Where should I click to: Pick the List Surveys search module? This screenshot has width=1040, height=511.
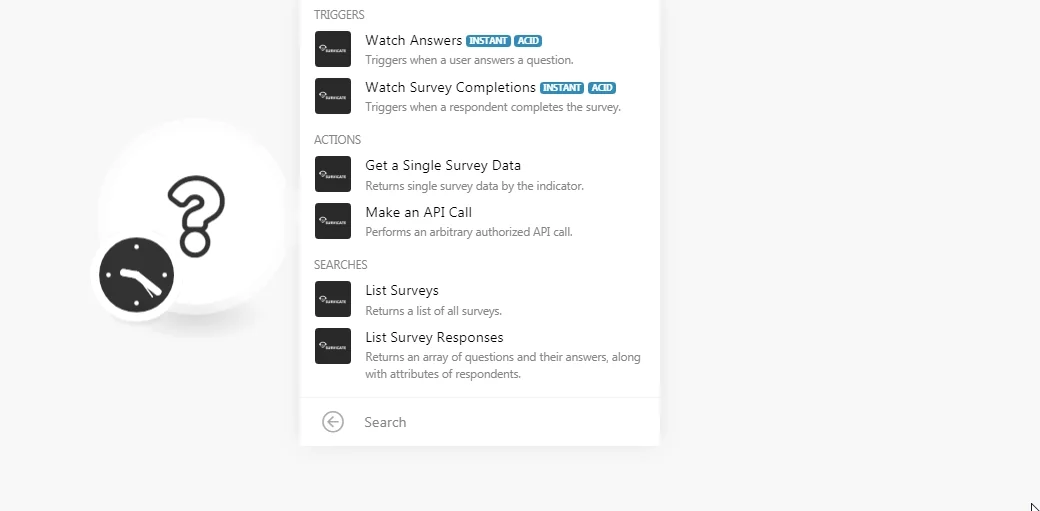(x=480, y=299)
